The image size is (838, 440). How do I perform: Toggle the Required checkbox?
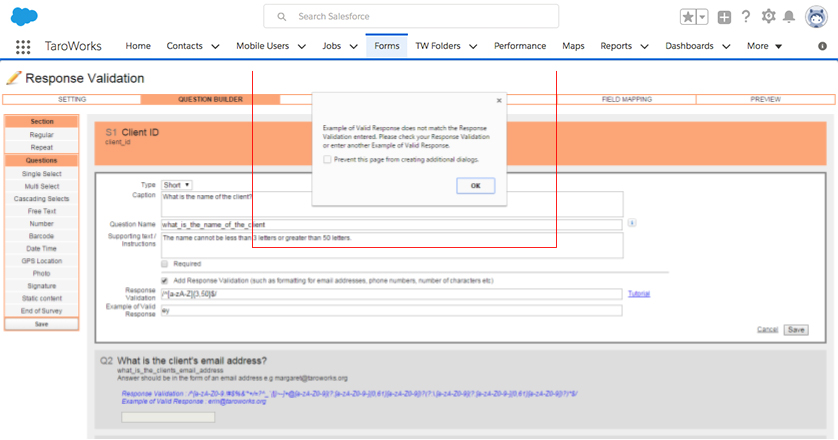(165, 264)
